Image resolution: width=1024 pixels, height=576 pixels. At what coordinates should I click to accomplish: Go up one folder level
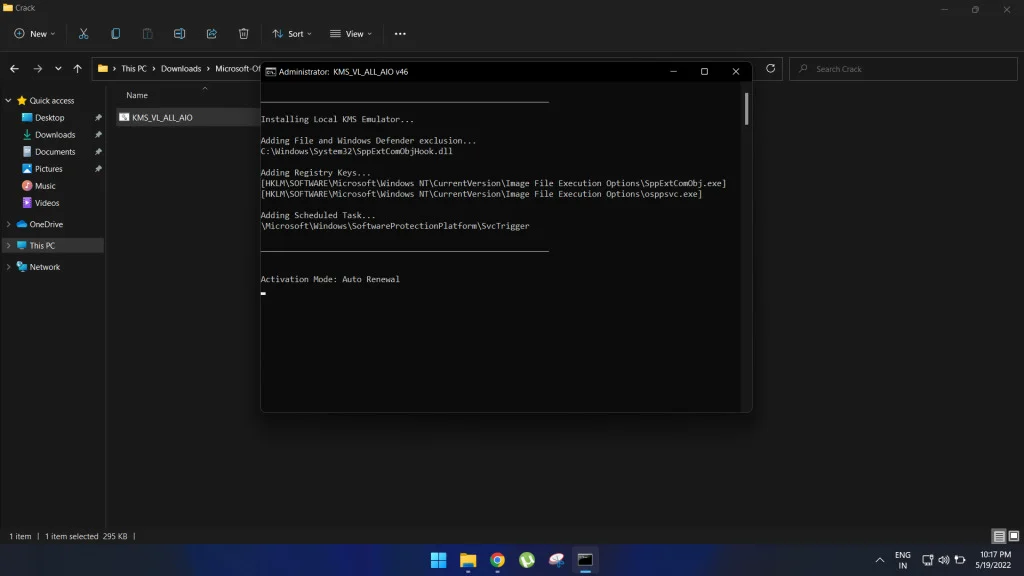click(78, 69)
